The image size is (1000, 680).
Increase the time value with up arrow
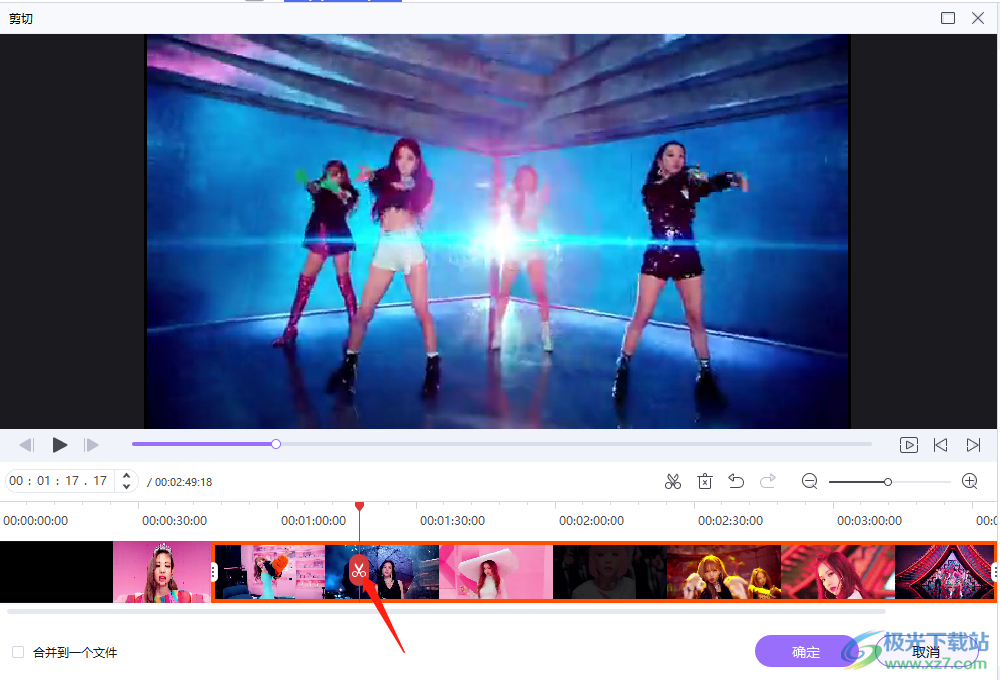126,475
